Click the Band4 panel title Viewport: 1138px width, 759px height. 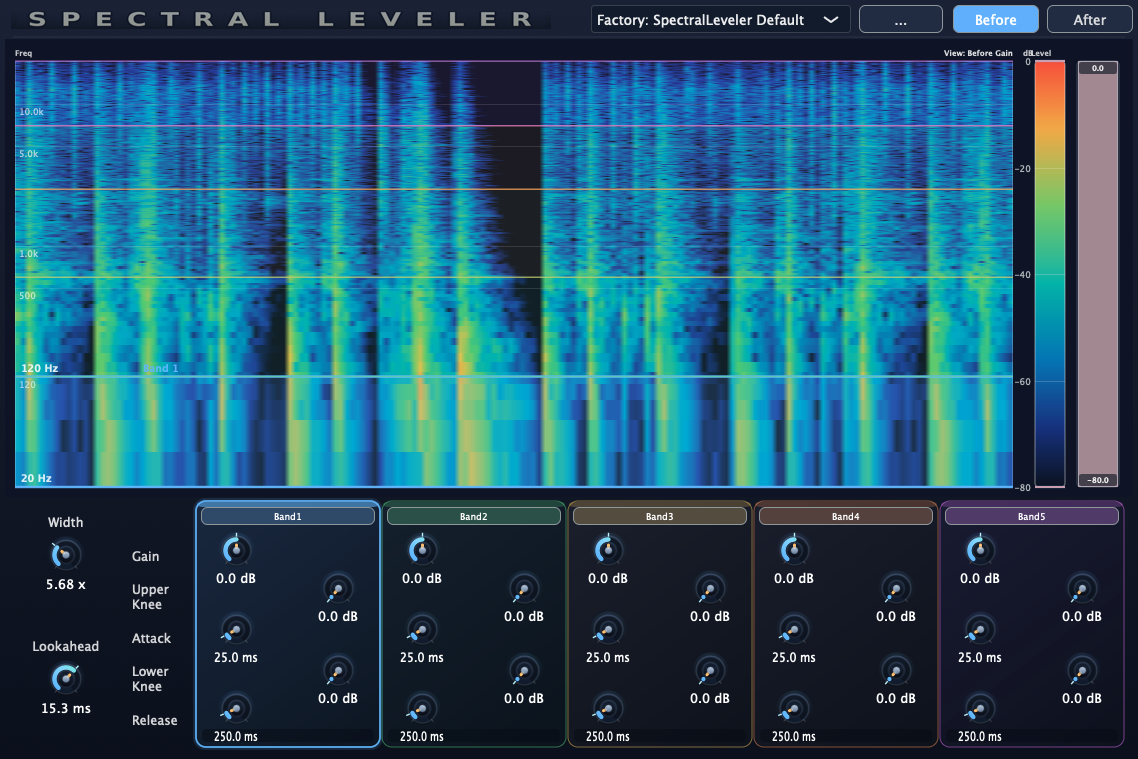tap(845, 515)
